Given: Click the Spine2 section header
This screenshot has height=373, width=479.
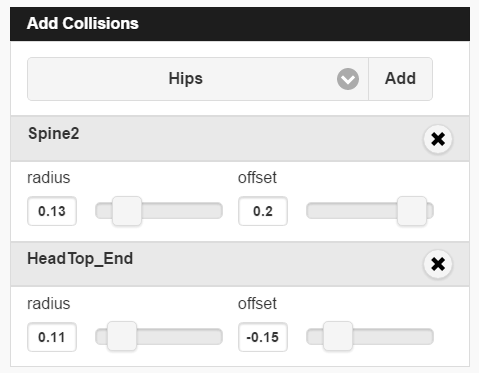Looking at the screenshot, I should [x=240, y=139].
